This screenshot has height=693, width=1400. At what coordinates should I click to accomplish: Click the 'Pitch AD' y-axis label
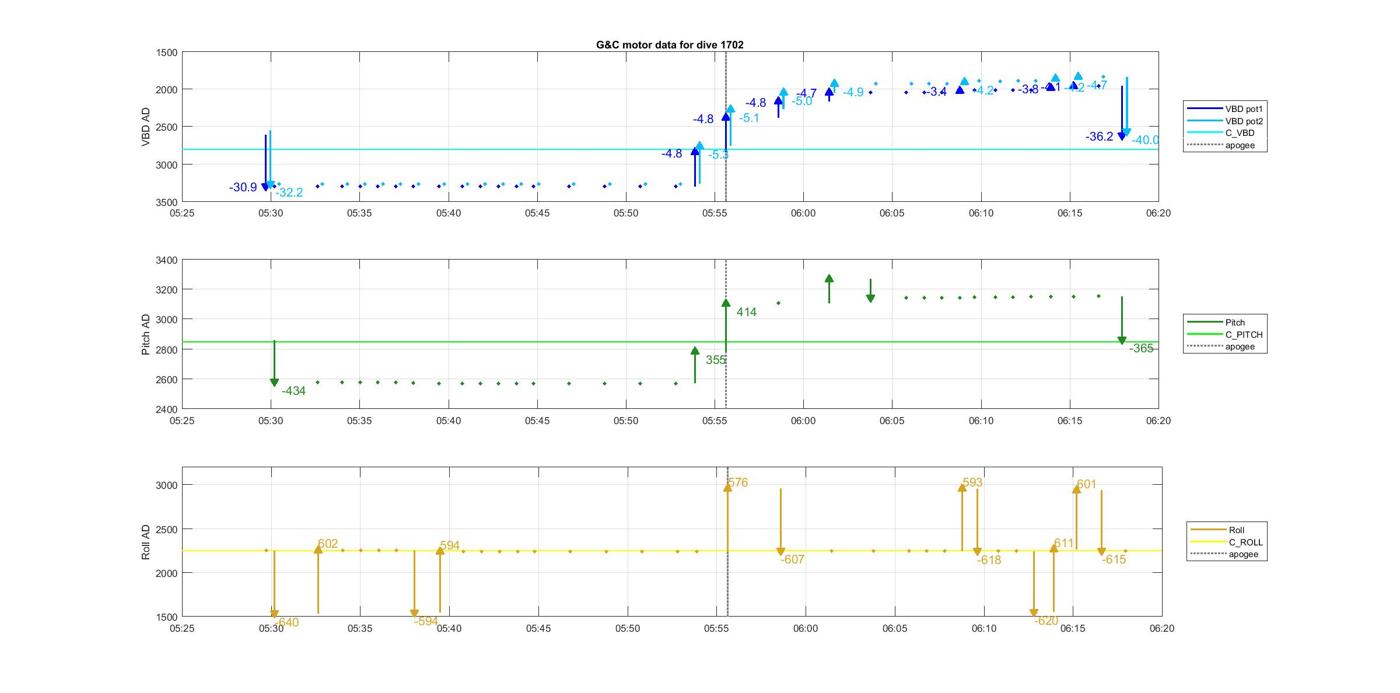pyautogui.click(x=146, y=335)
